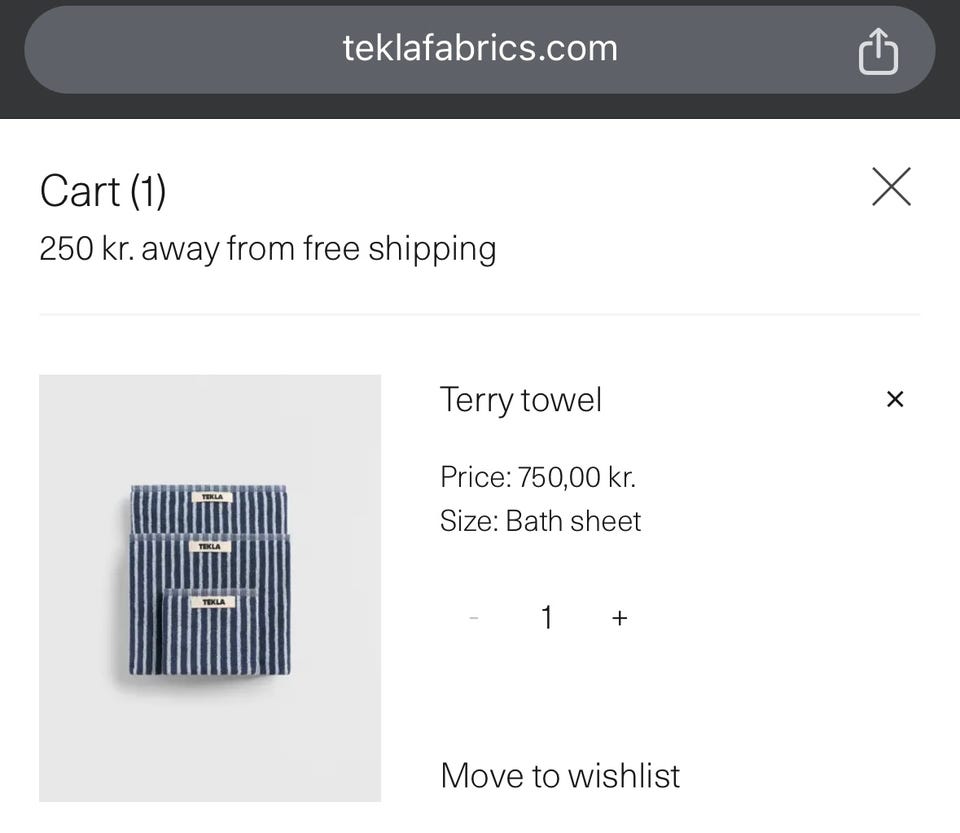Decrease quantity with the minus button
Image resolution: width=960 pixels, height=833 pixels.
(x=474, y=618)
